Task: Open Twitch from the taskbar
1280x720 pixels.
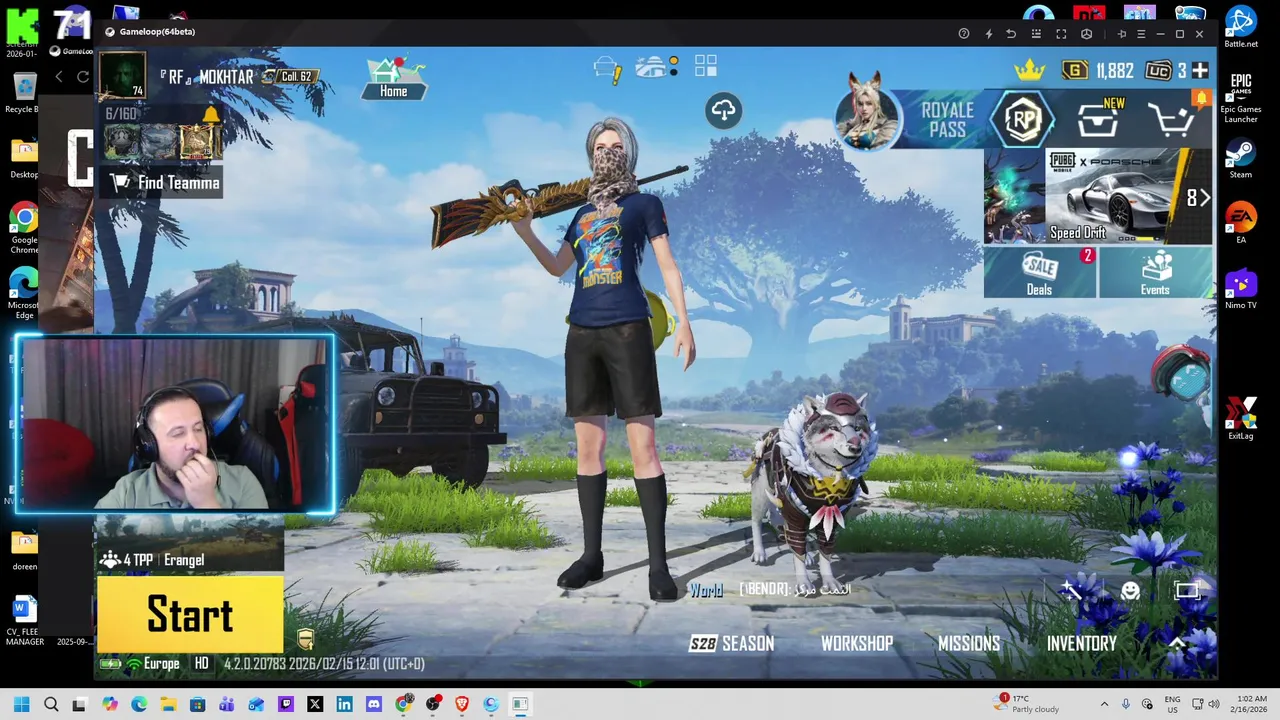Action: point(286,704)
